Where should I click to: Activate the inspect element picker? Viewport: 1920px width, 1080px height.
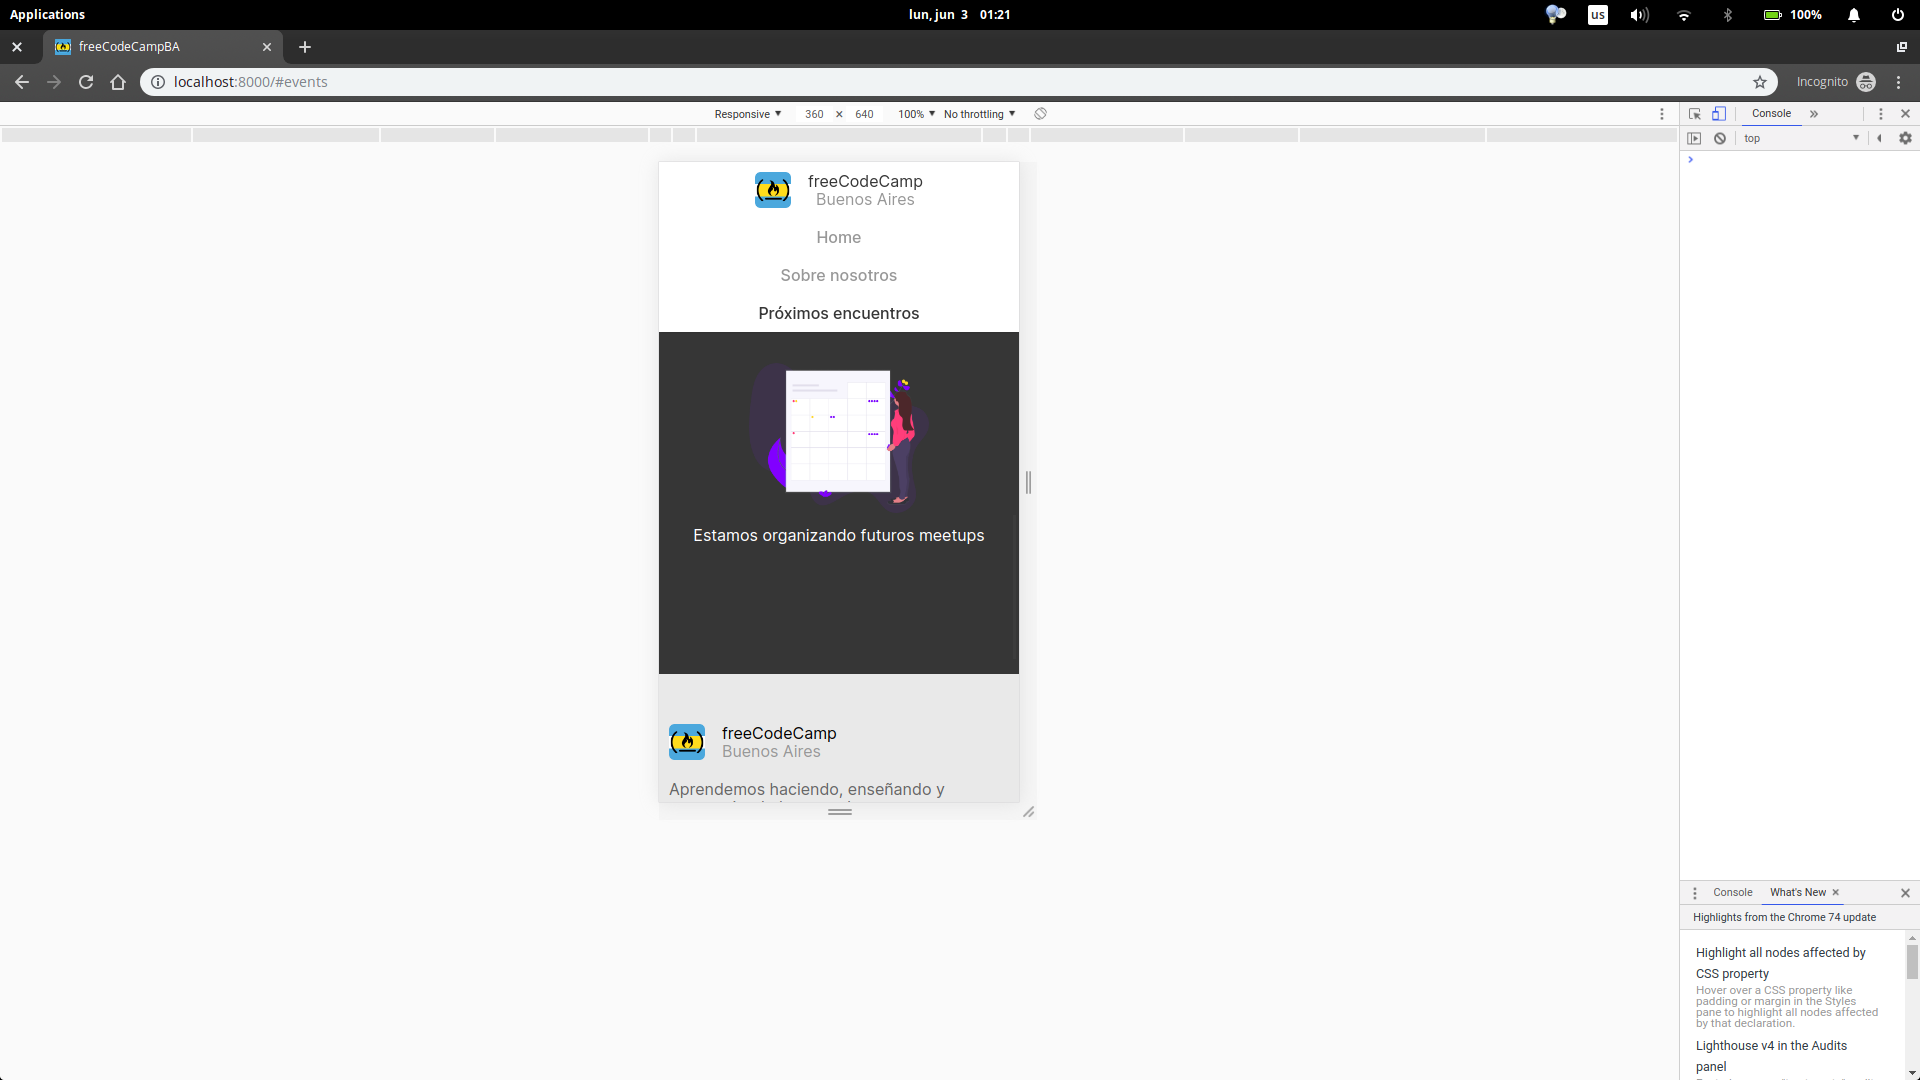[x=1695, y=114]
